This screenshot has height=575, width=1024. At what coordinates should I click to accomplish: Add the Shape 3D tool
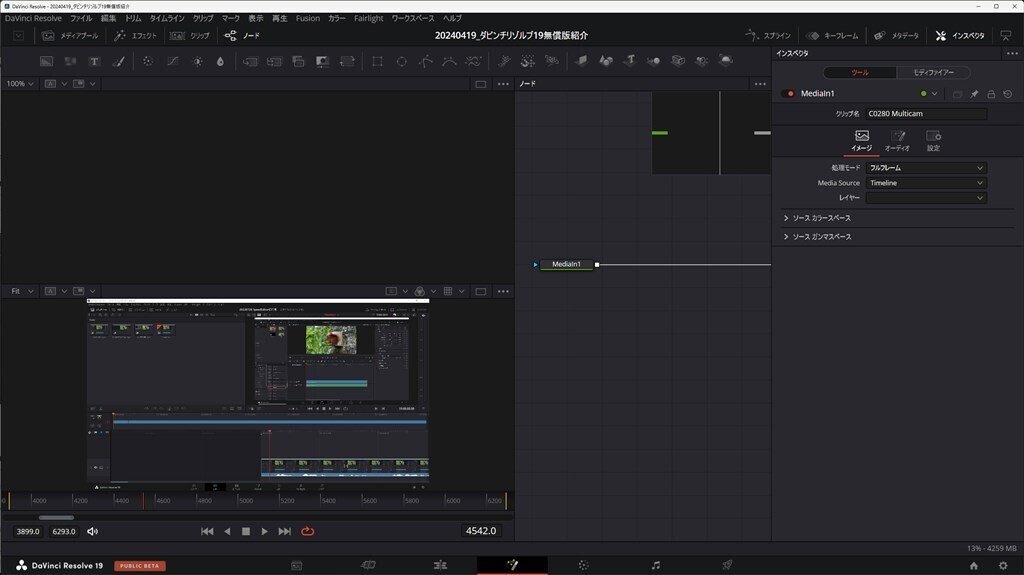click(x=605, y=61)
